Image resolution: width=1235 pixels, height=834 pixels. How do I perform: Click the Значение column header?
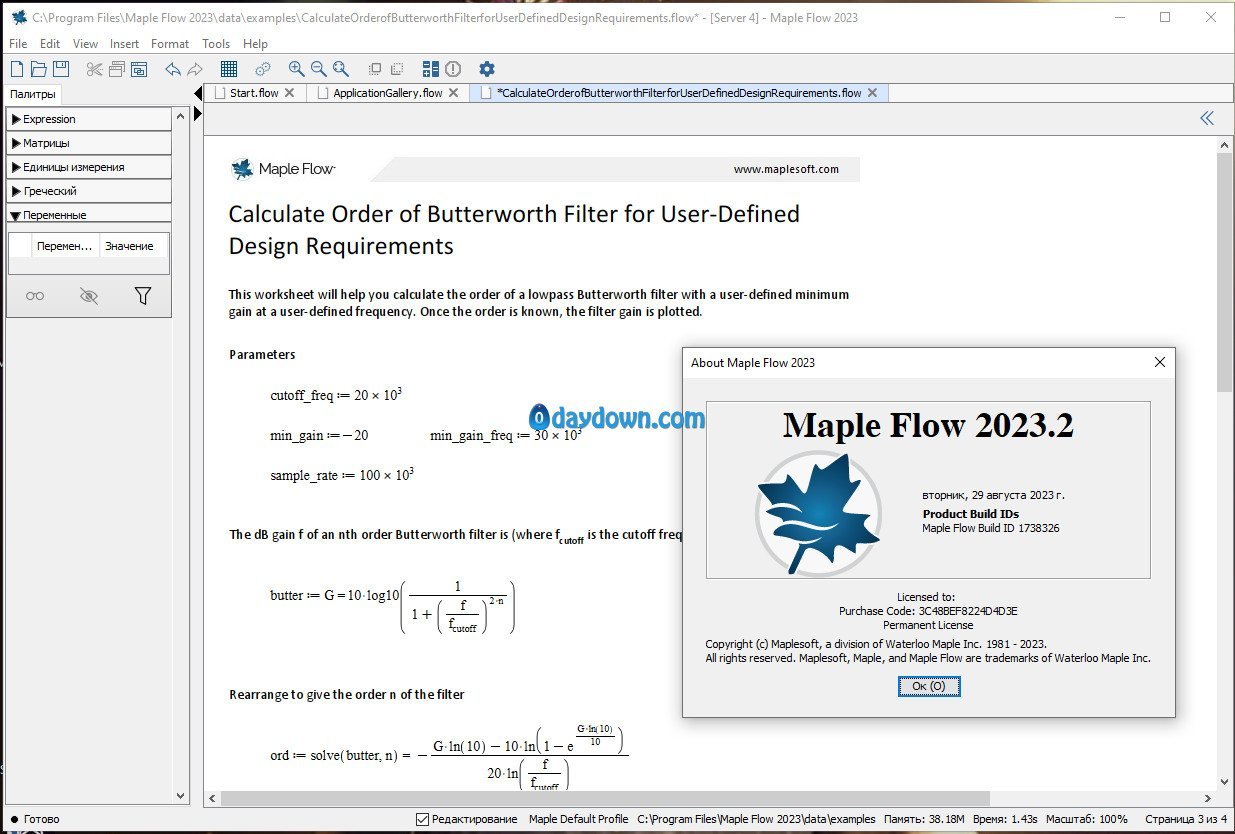[132, 246]
